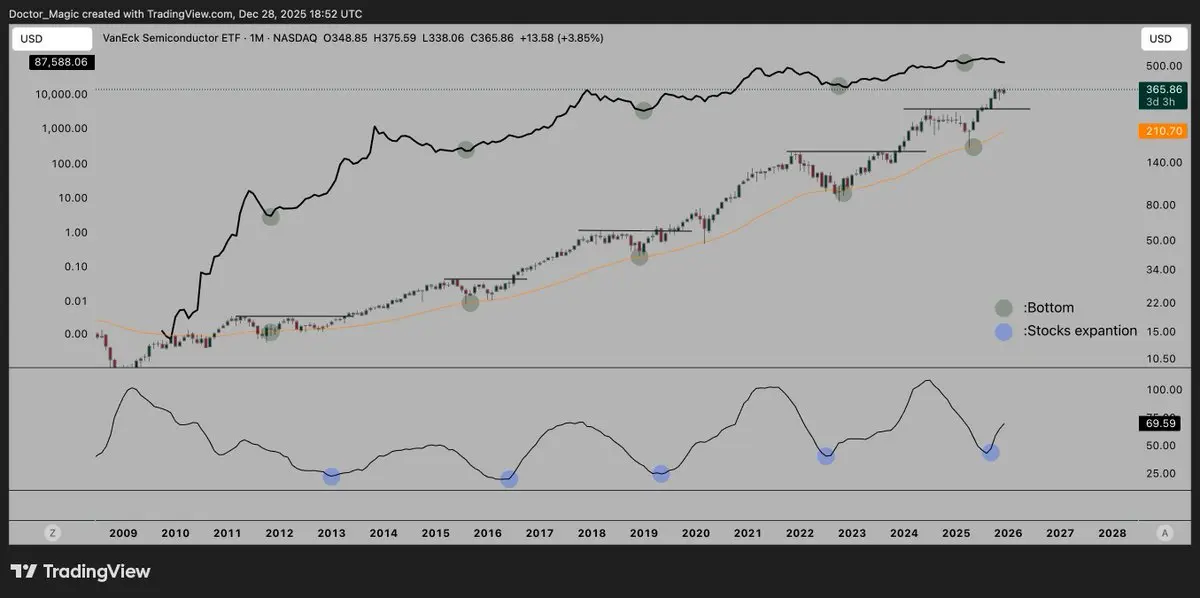Click the 2027 label on the time axis

(1059, 534)
